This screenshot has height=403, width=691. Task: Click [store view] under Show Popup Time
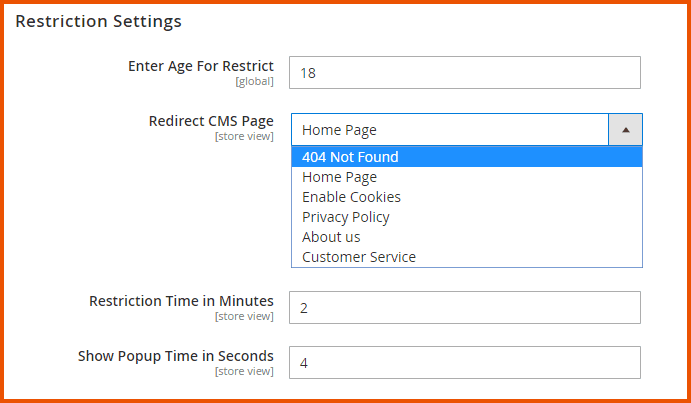(244, 371)
